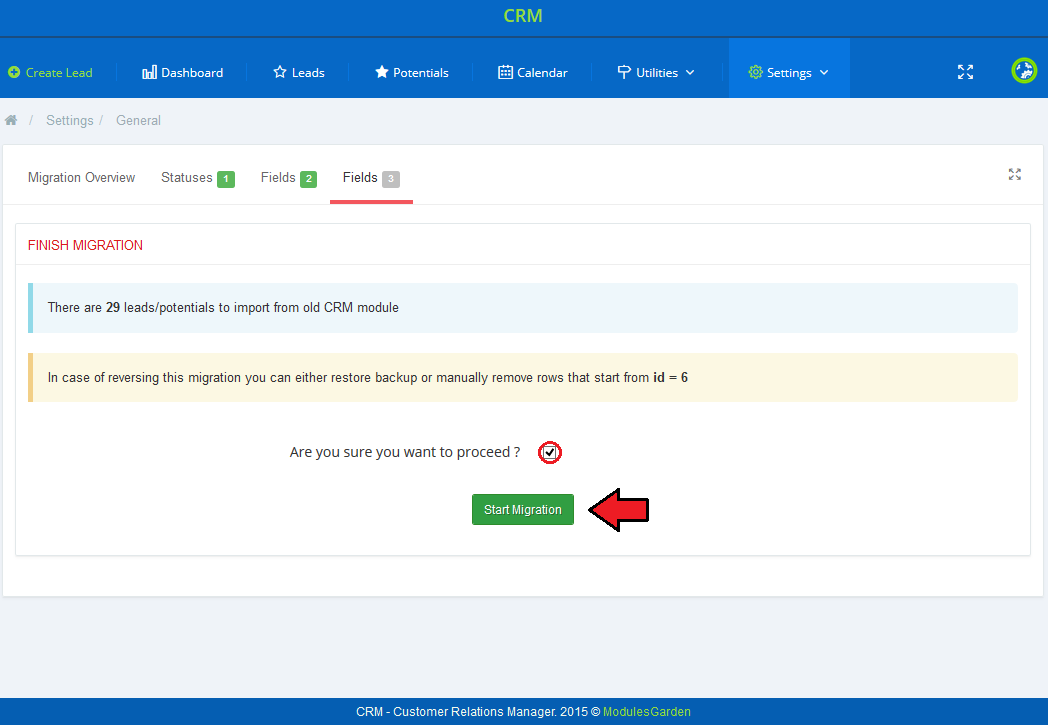Click the Create Lead link
The width and height of the screenshot is (1048, 725).
click(50, 72)
